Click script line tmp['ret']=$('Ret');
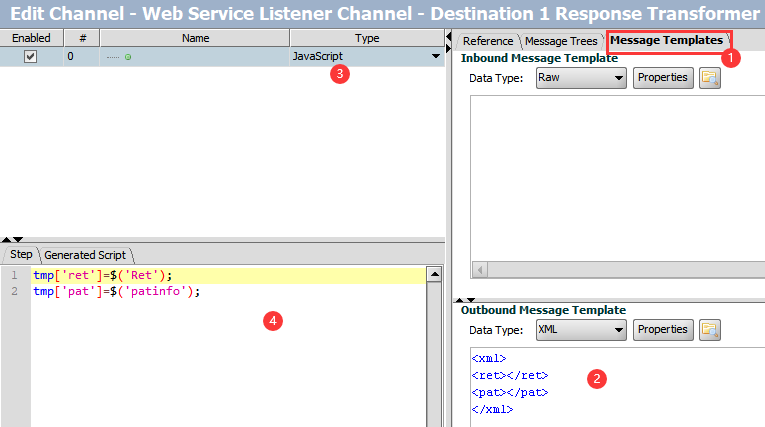 pyautogui.click(x=102, y=276)
